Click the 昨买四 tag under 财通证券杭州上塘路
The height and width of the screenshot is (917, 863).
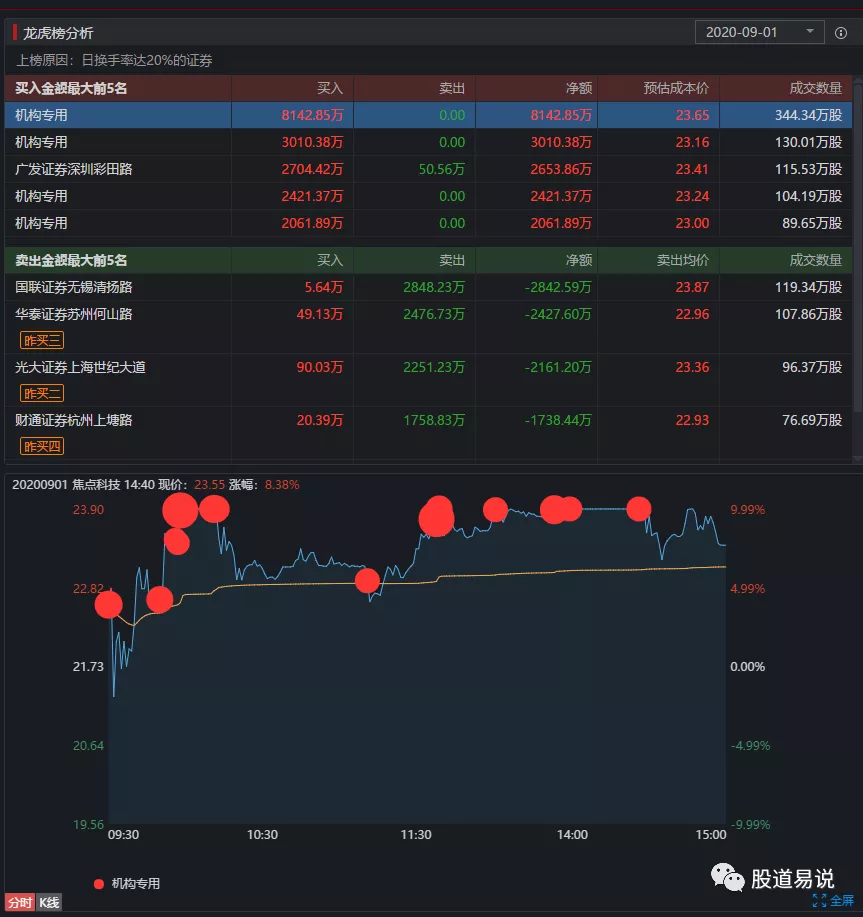coord(42,446)
